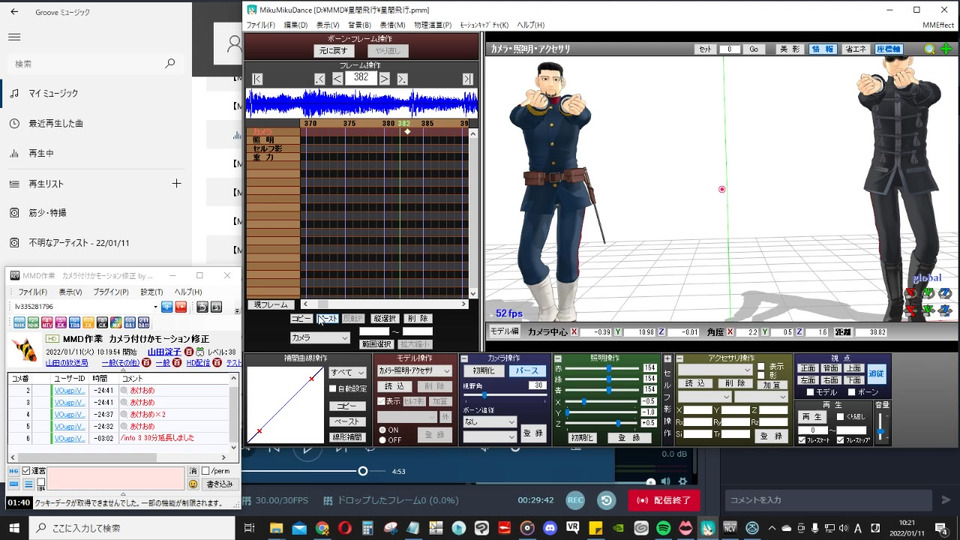Open the カメラ dropdown below the timeline
The height and width of the screenshot is (540, 960).
(319, 338)
